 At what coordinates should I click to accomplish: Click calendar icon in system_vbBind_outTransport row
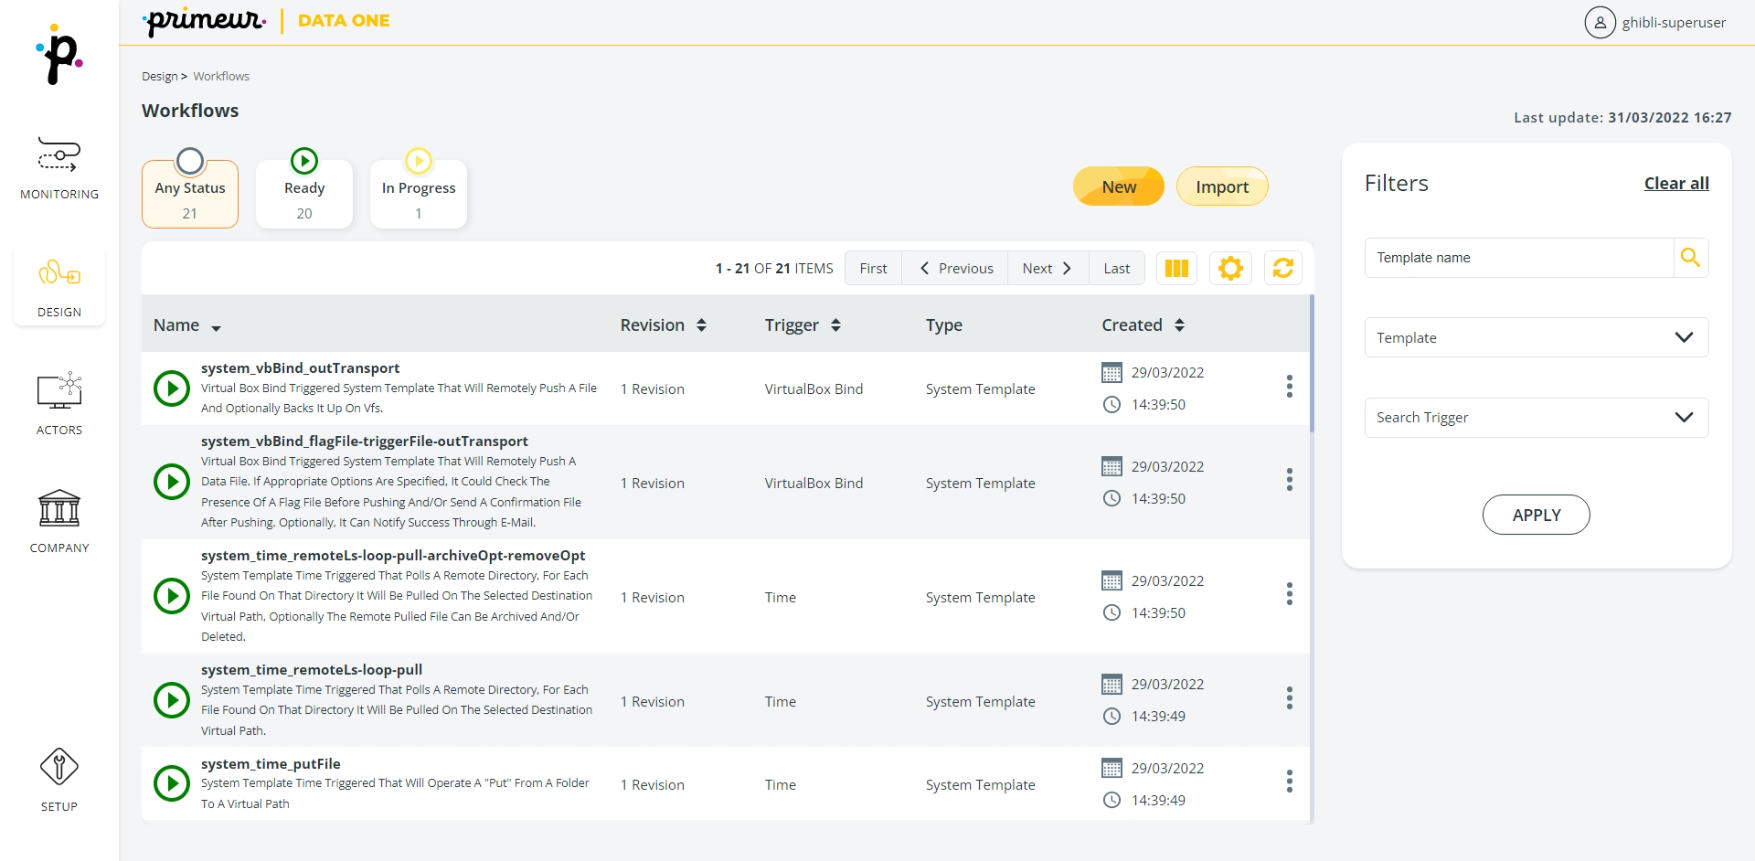coord(1111,373)
